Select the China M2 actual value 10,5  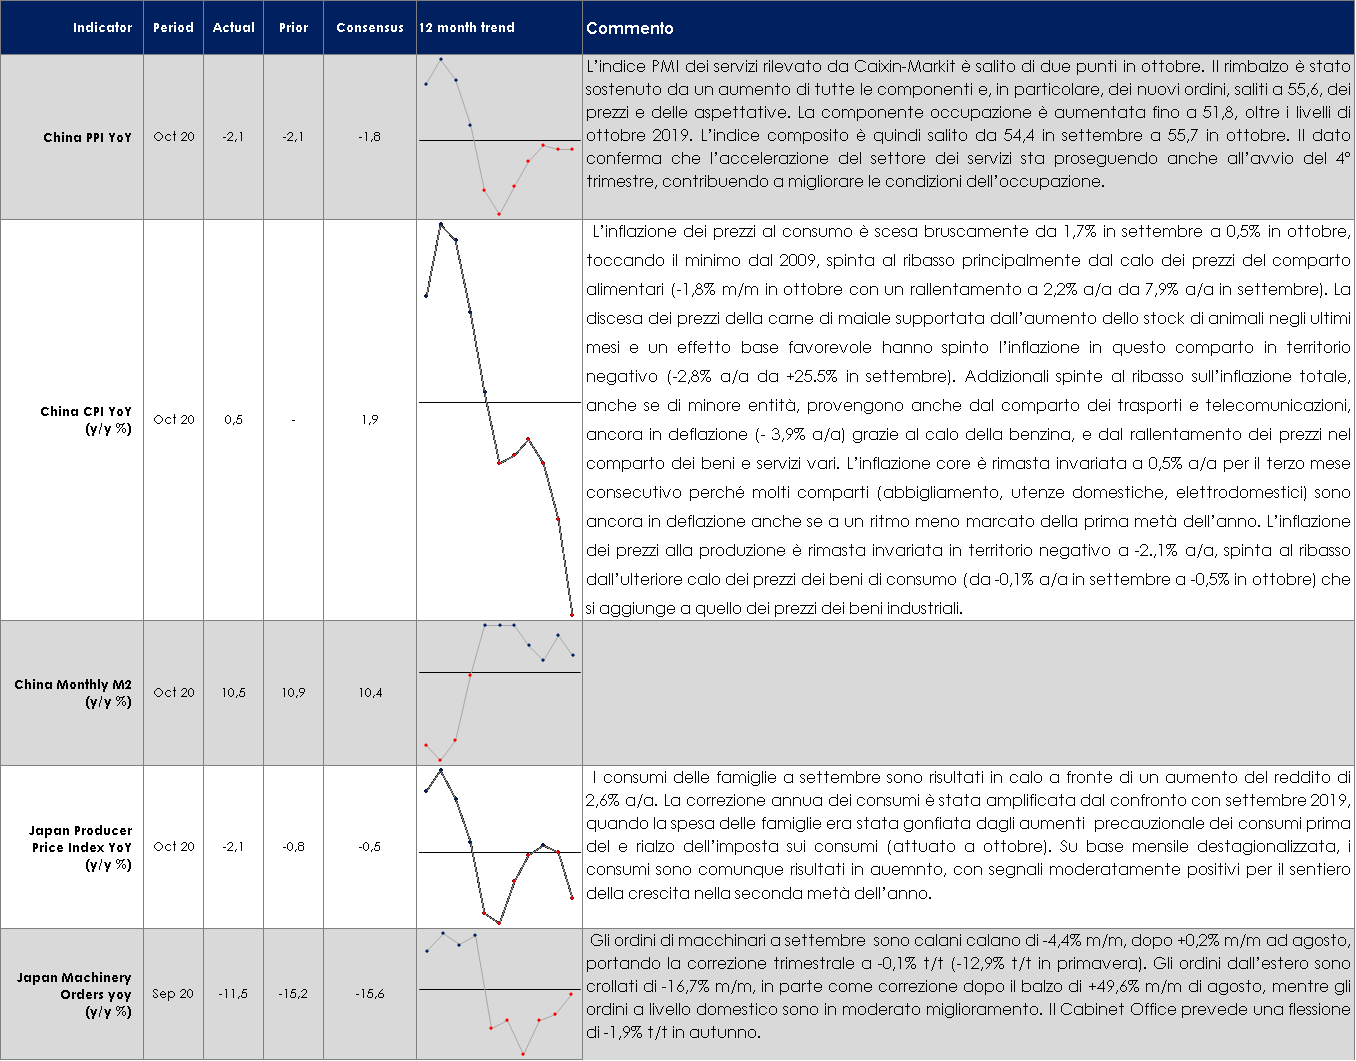tap(233, 692)
